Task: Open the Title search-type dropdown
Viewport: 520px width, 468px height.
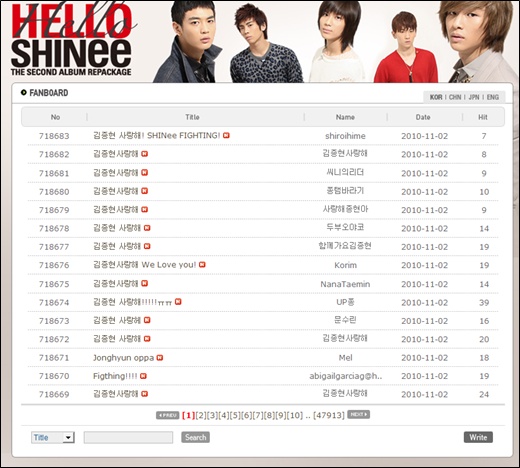Action: [53, 437]
